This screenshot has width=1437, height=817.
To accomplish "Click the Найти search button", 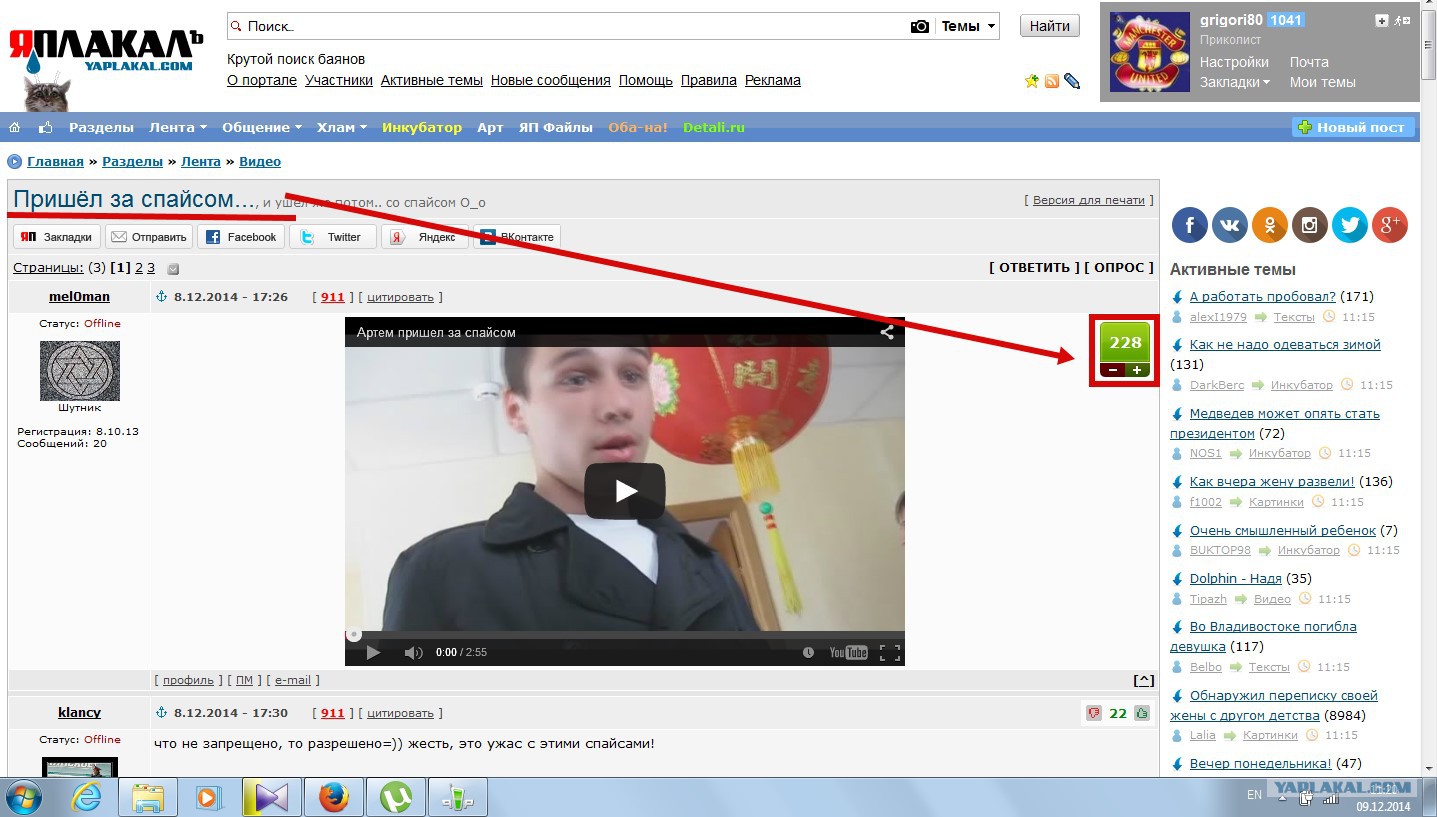I will pyautogui.click(x=1050, y=26).
